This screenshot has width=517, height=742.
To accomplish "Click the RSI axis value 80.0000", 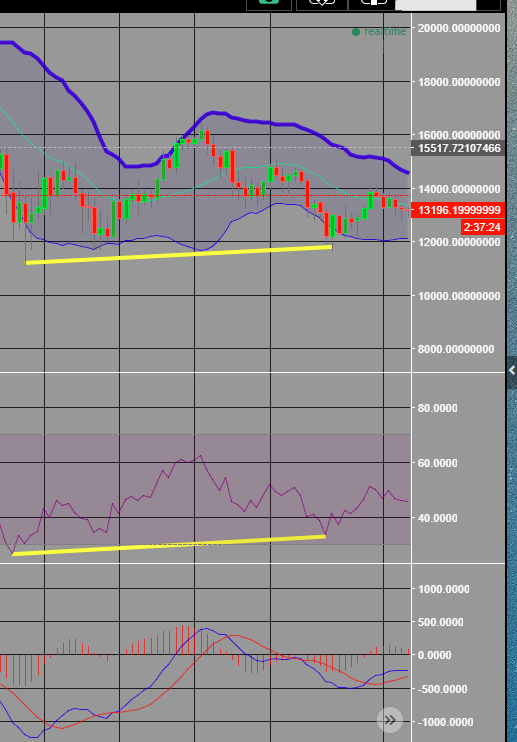I will [x=438, y=408].
